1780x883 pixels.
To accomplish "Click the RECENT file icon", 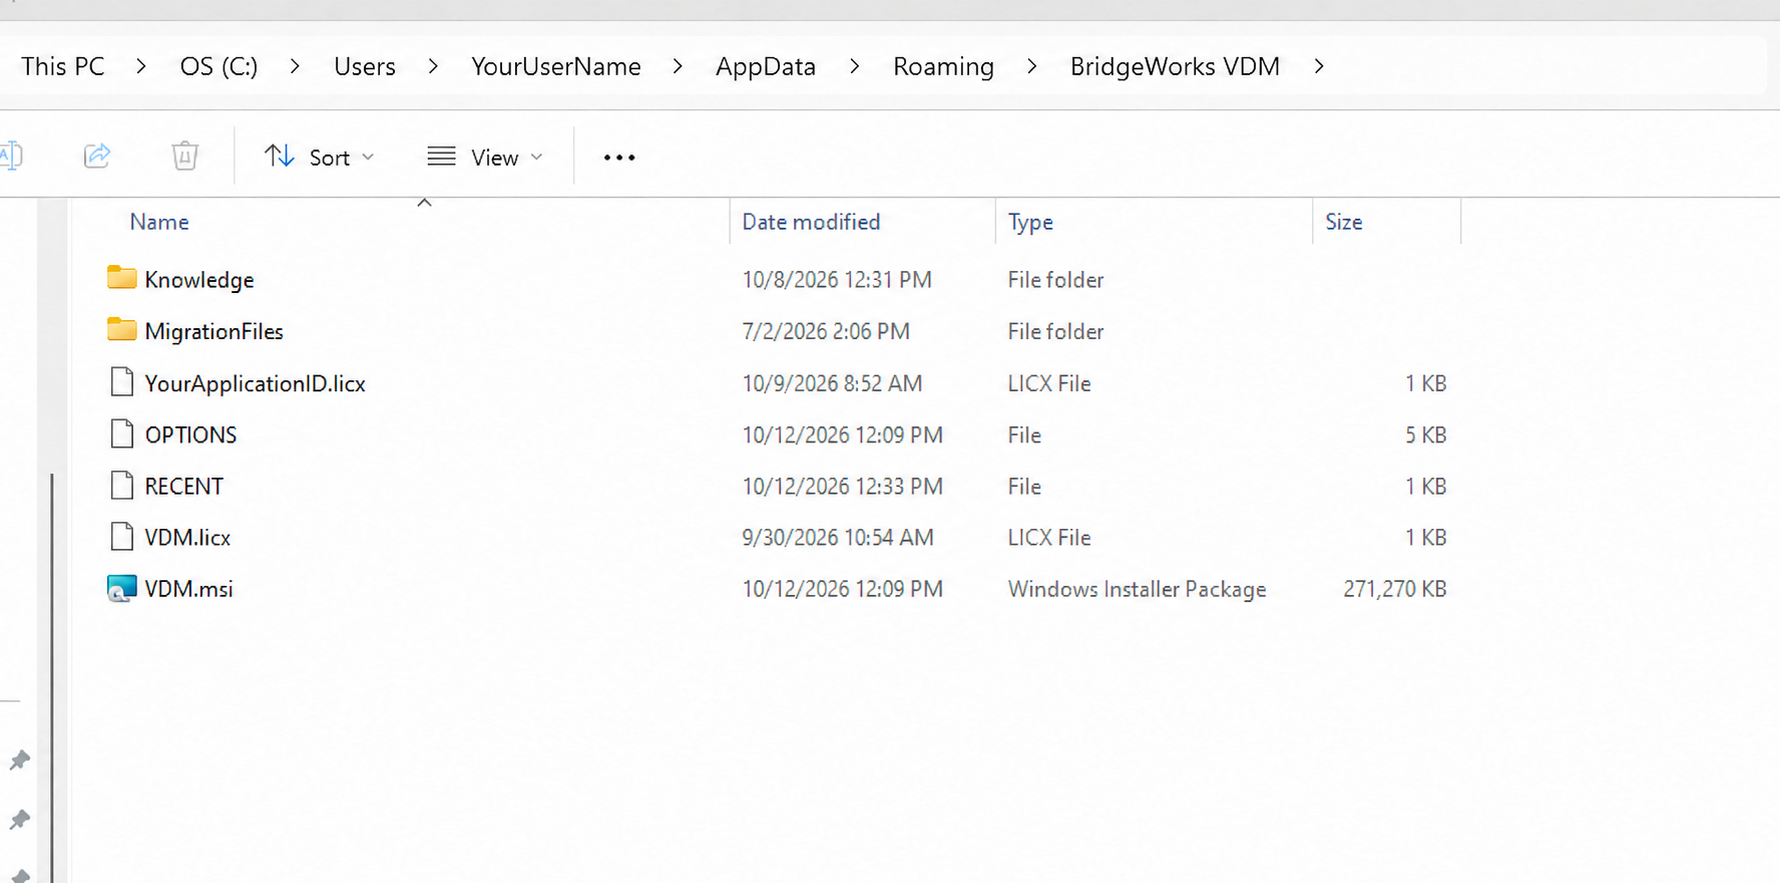I will 122,485.
